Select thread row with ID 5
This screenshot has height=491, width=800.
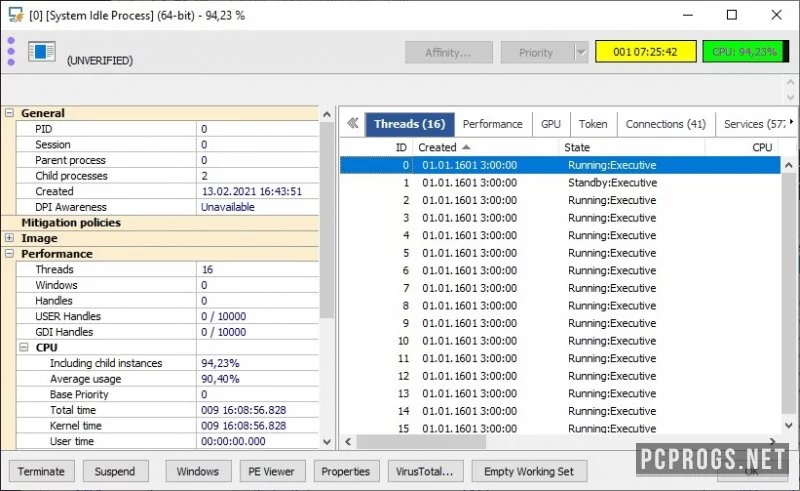click(x=560, y=253)
